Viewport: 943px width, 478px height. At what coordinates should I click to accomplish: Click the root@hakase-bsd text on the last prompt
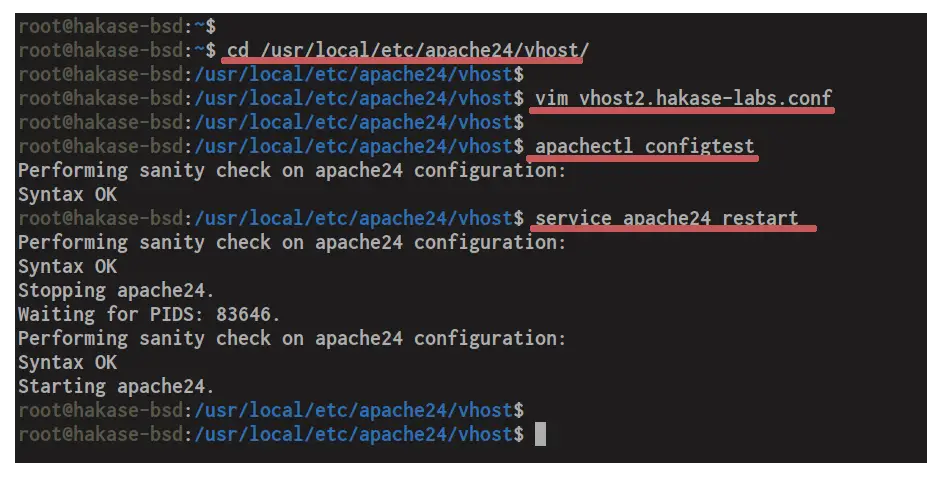100,434
